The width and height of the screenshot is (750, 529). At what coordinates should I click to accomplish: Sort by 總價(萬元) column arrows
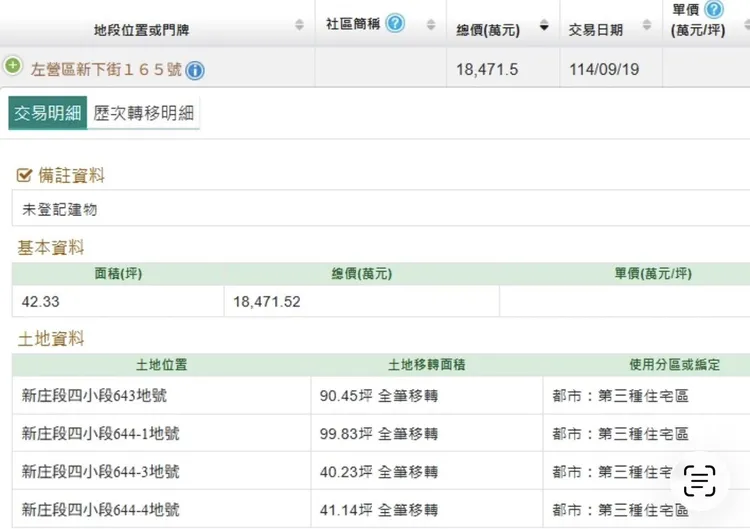point(544,25)
